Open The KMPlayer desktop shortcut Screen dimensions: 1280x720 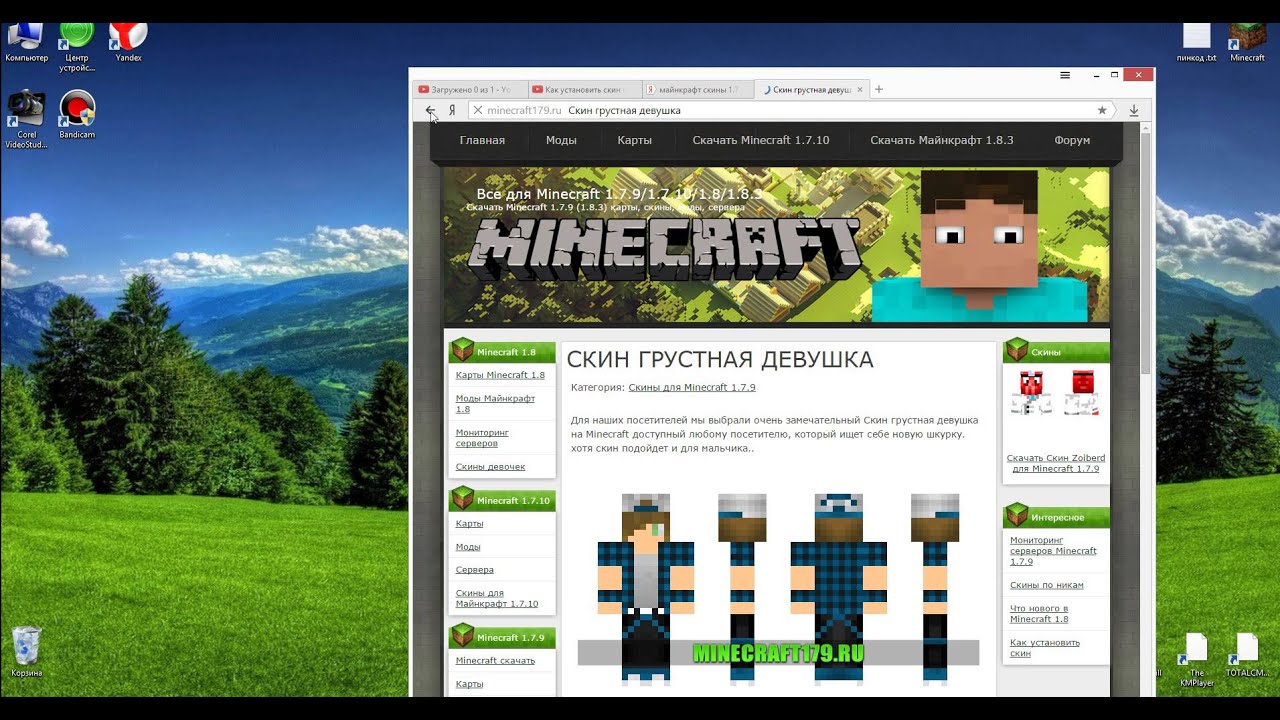[1196, 660]
